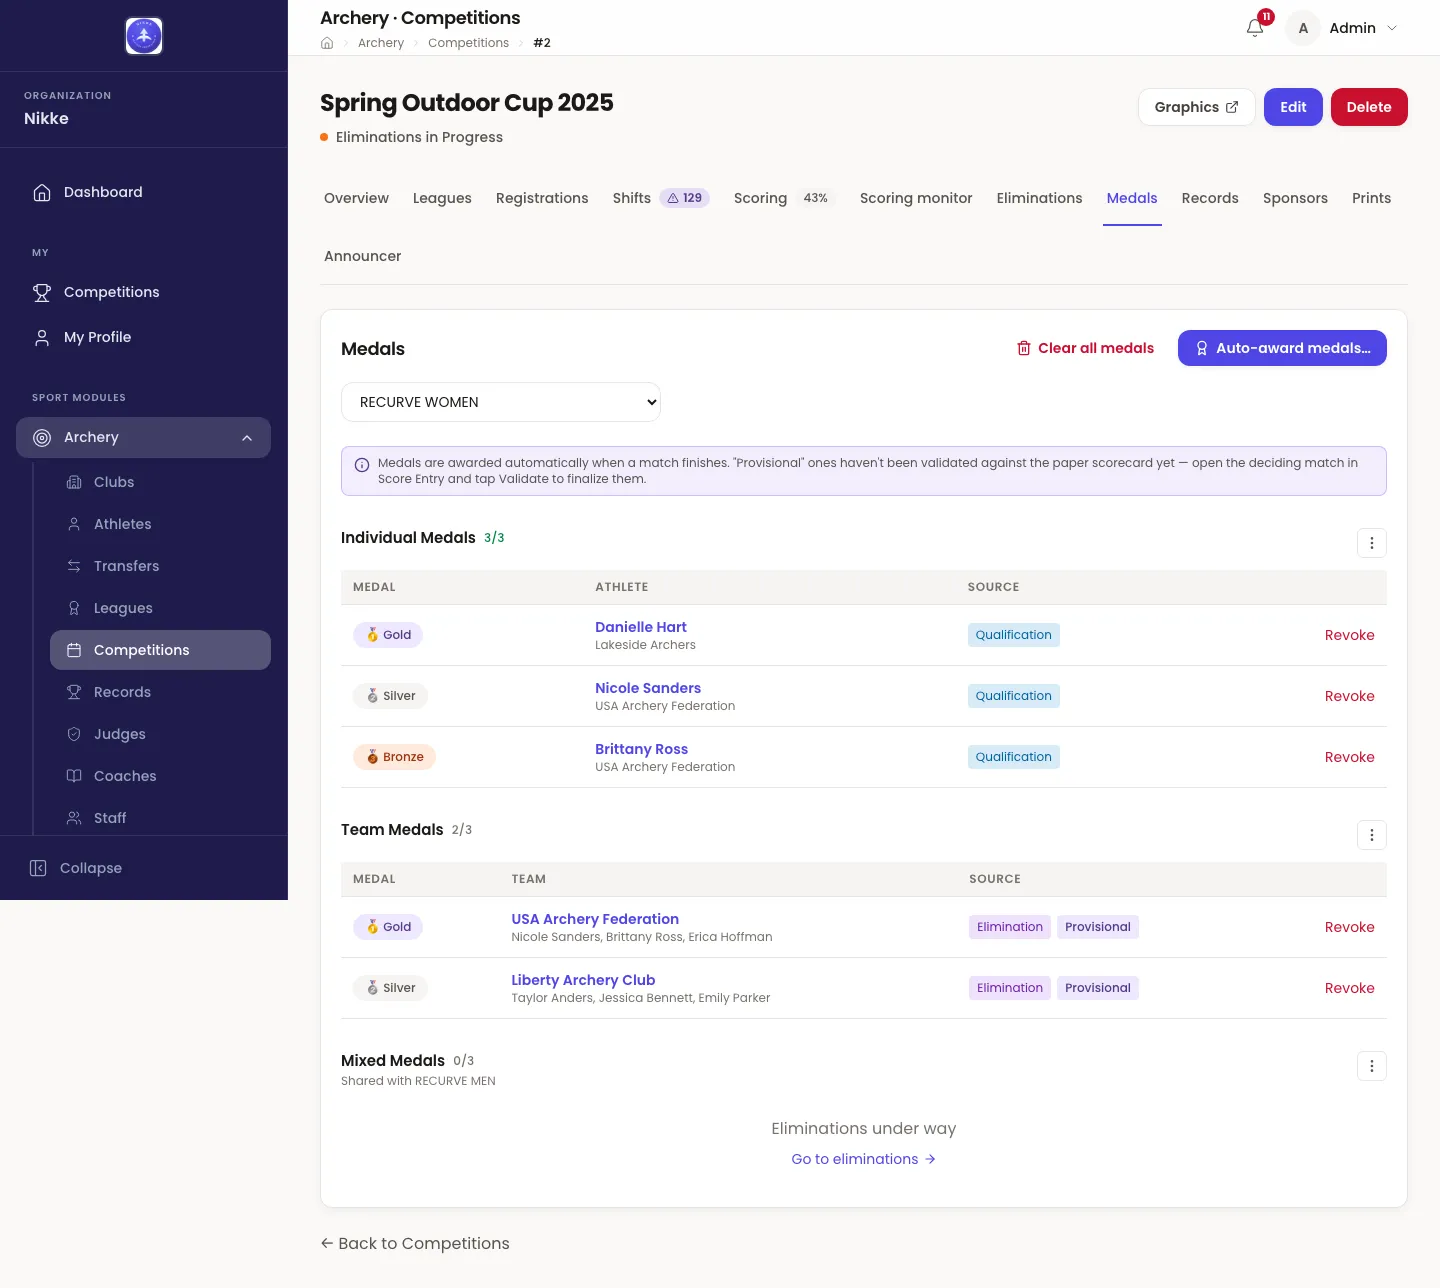Open USA Archery Federation team link
Viewport: 1440px width, 1288px height.
(595, 919)
